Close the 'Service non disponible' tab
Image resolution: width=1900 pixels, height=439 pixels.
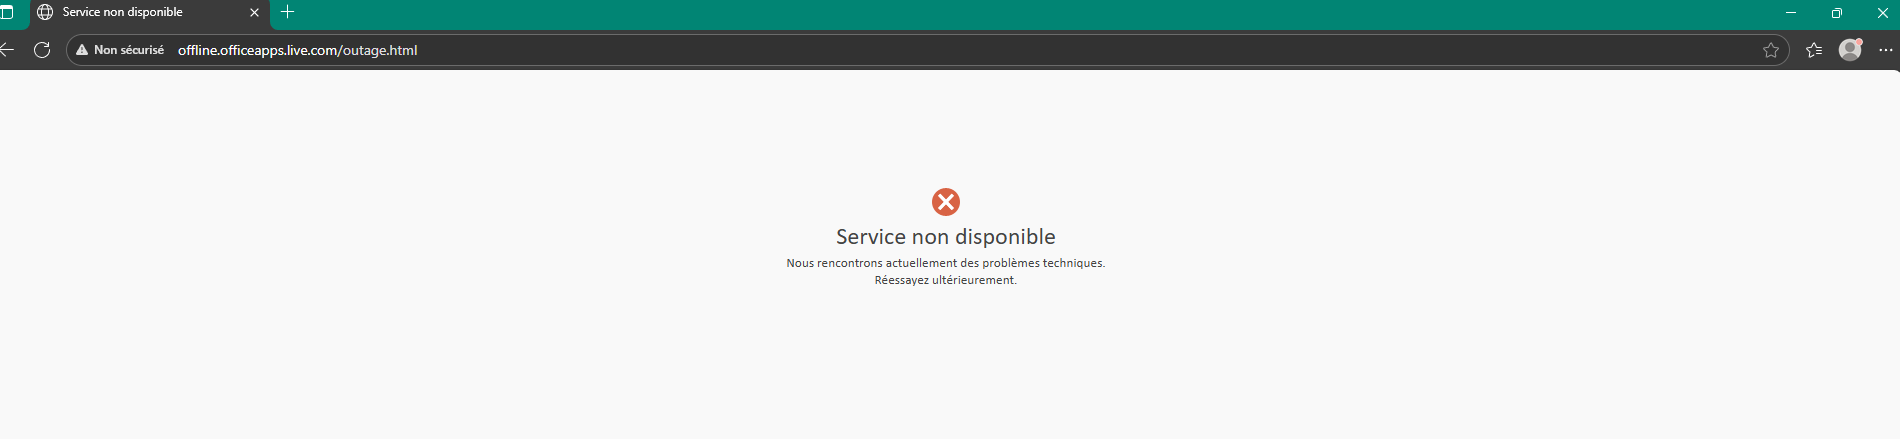254,13
